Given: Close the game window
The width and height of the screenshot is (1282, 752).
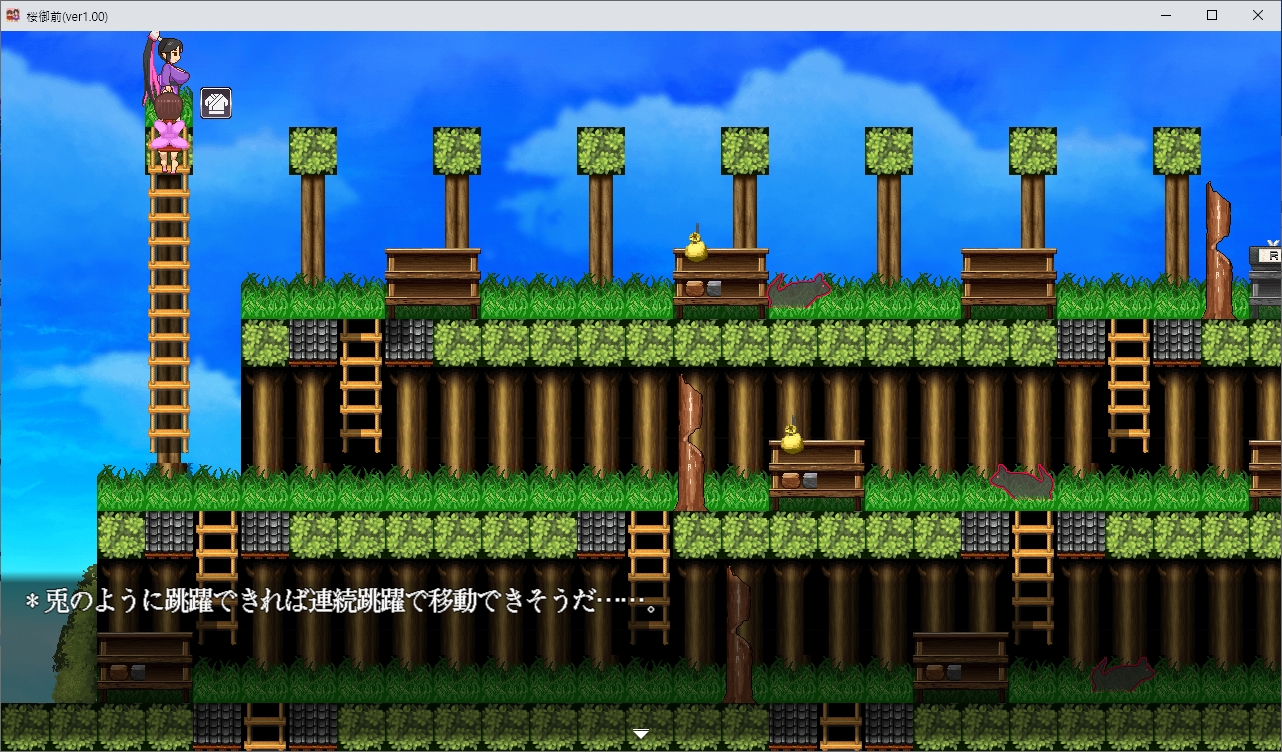Looking at the screenshot, I should [1258, 15].
